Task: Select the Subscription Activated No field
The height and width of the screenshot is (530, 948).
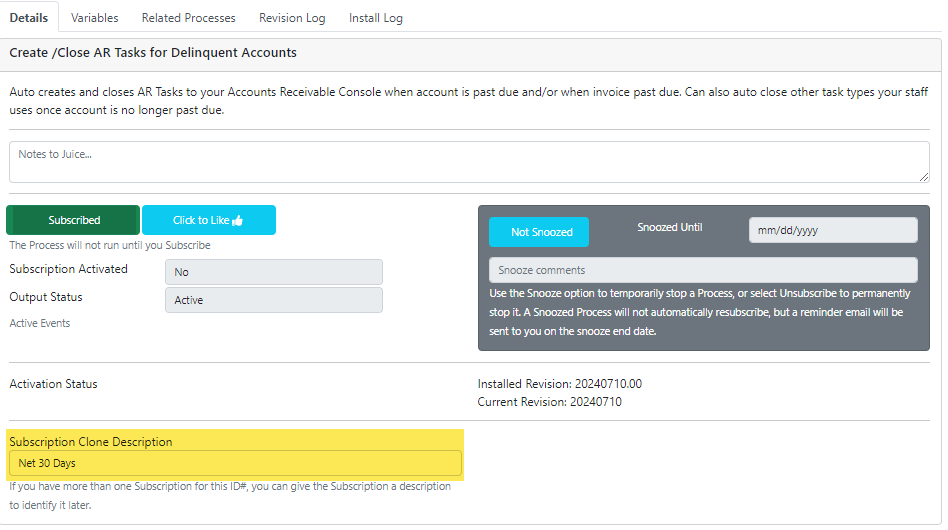Action: (x=274, y=272)
